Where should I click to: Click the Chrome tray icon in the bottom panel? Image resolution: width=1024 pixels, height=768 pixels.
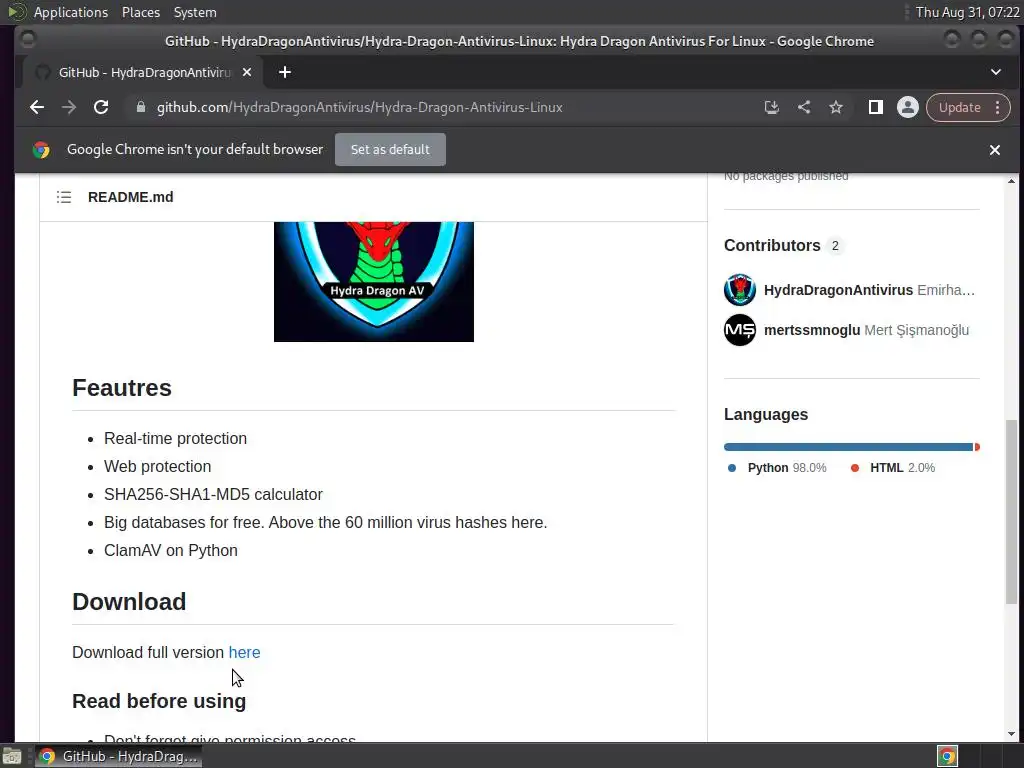click(947, 756)
